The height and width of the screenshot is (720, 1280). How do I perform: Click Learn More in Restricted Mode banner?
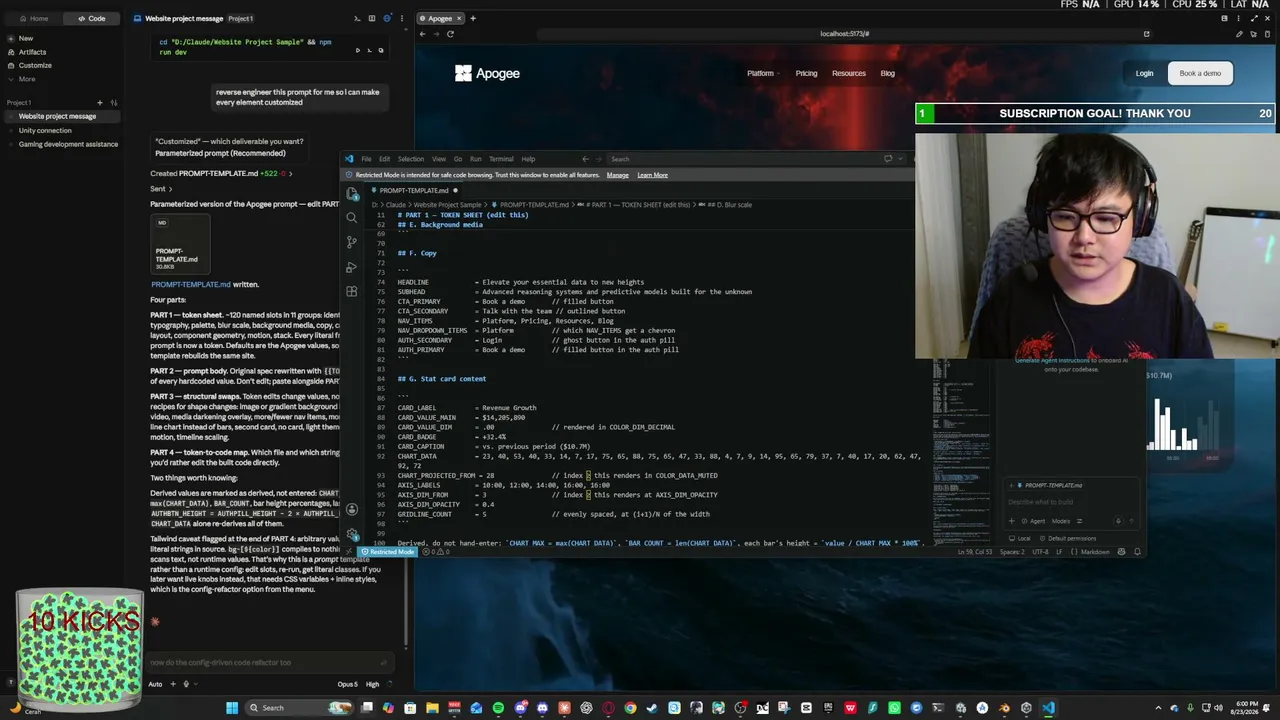point(652,175)
